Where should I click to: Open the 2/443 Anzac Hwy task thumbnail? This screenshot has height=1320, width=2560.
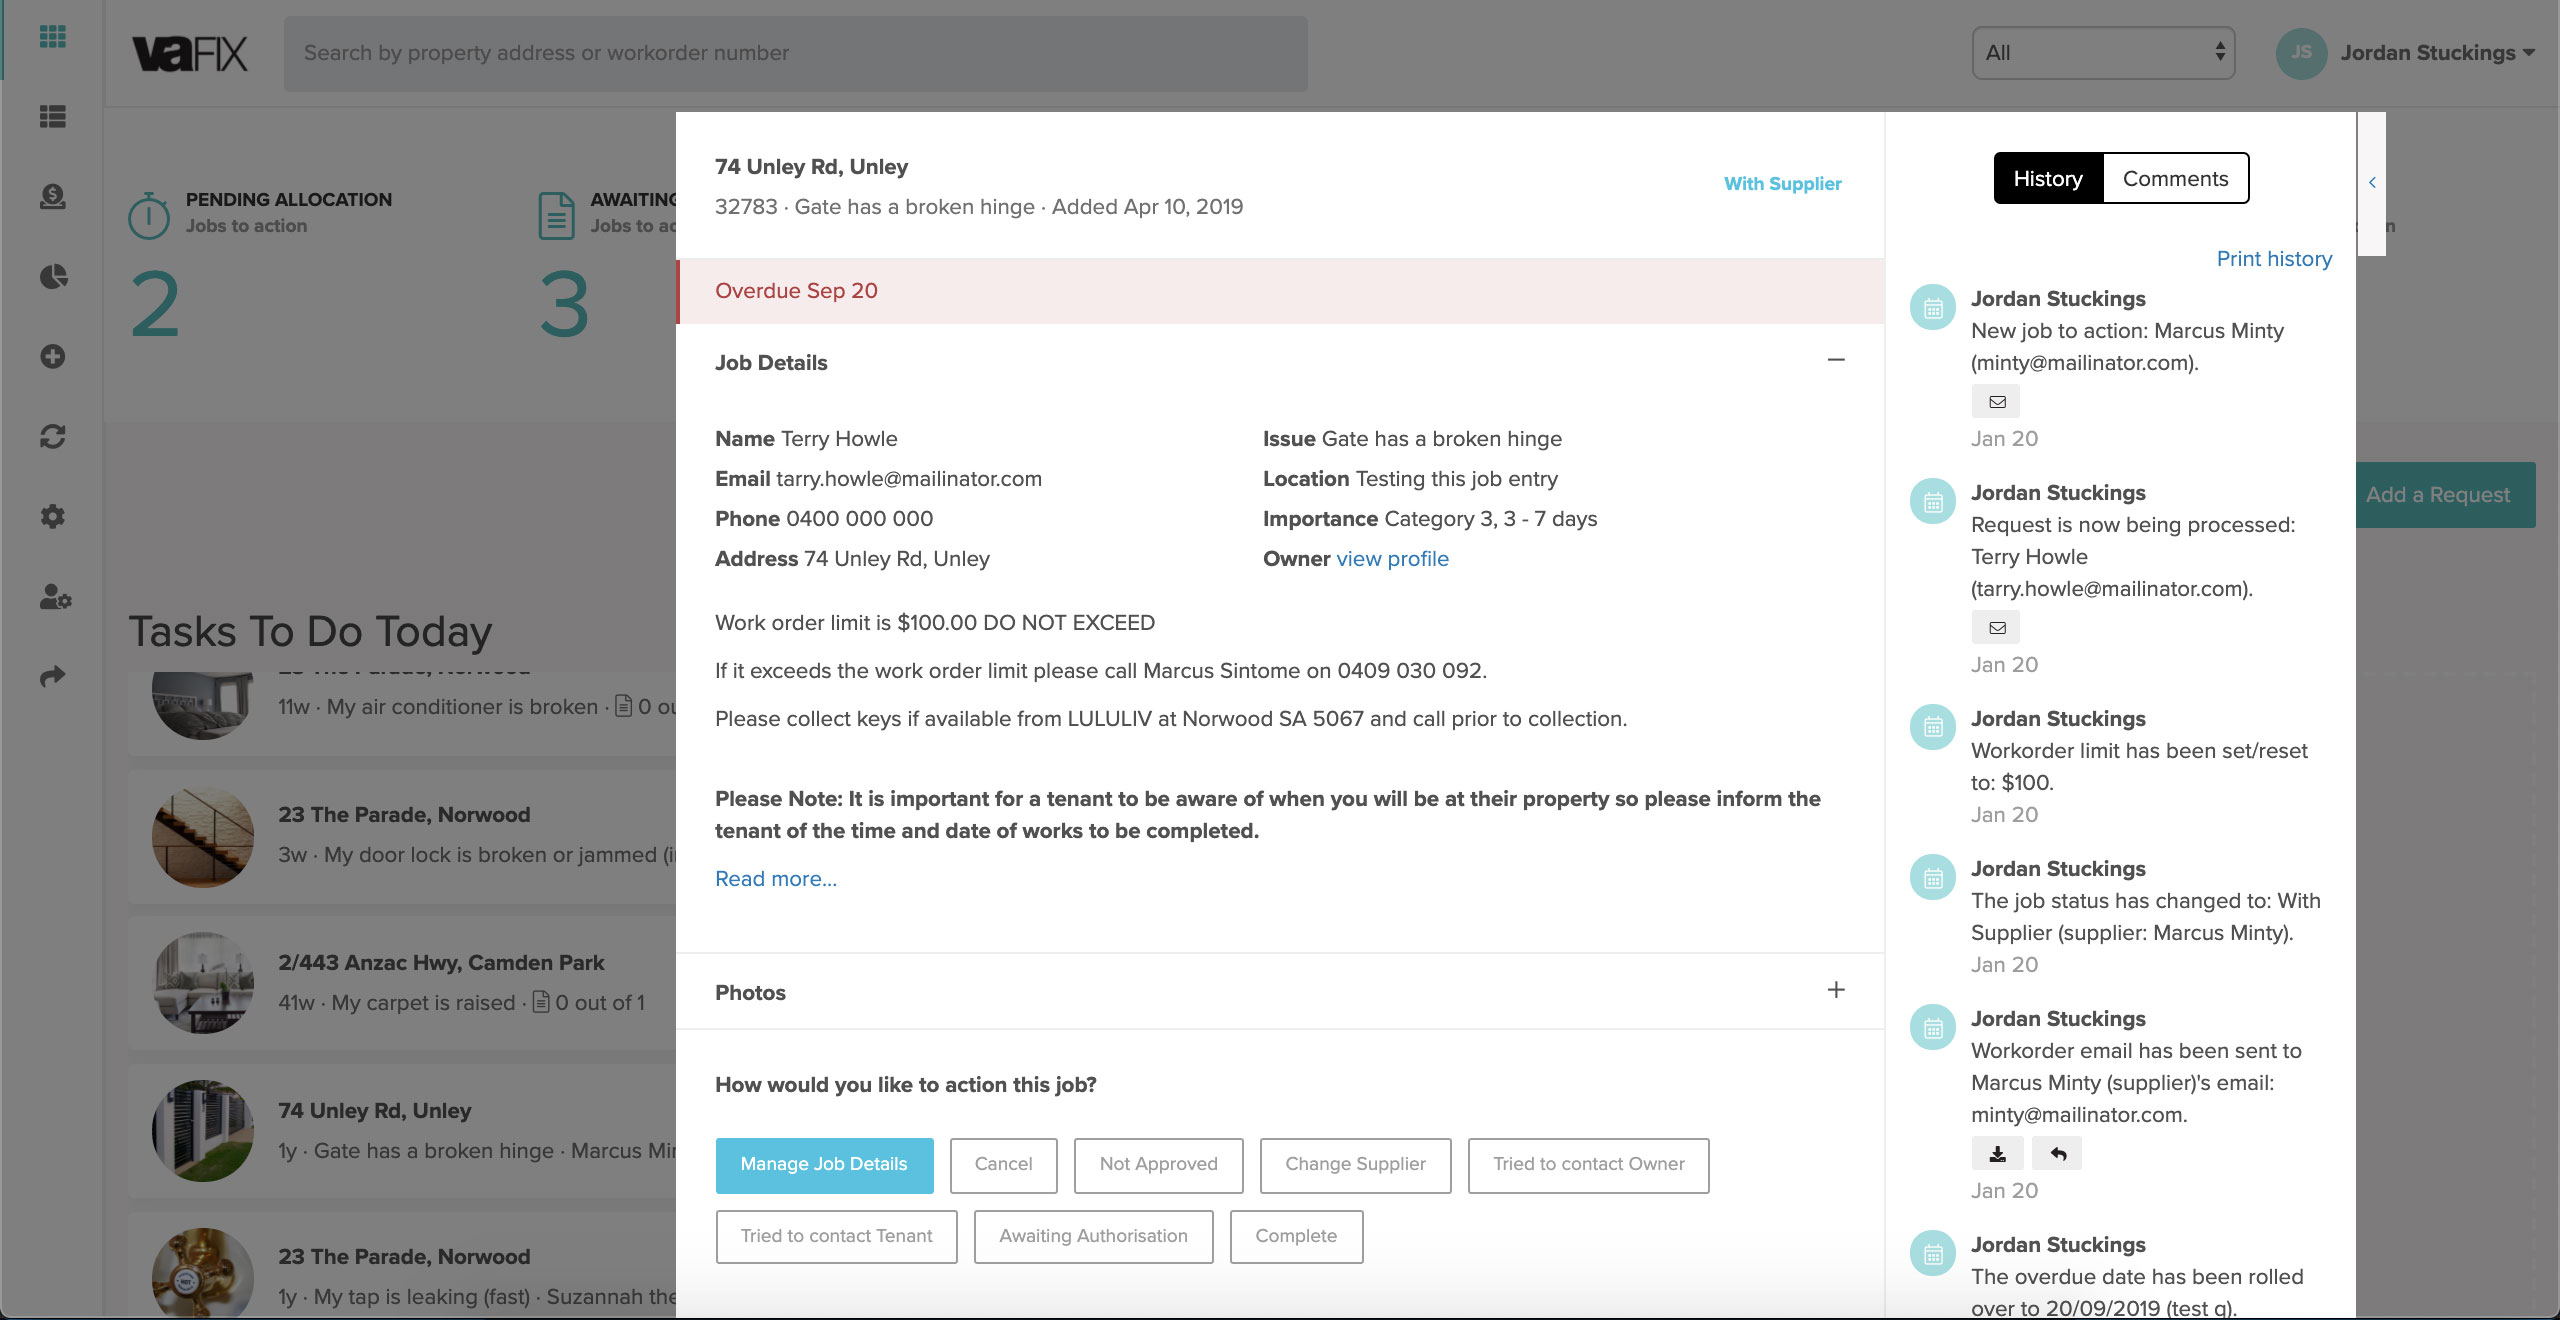(203, 983)
